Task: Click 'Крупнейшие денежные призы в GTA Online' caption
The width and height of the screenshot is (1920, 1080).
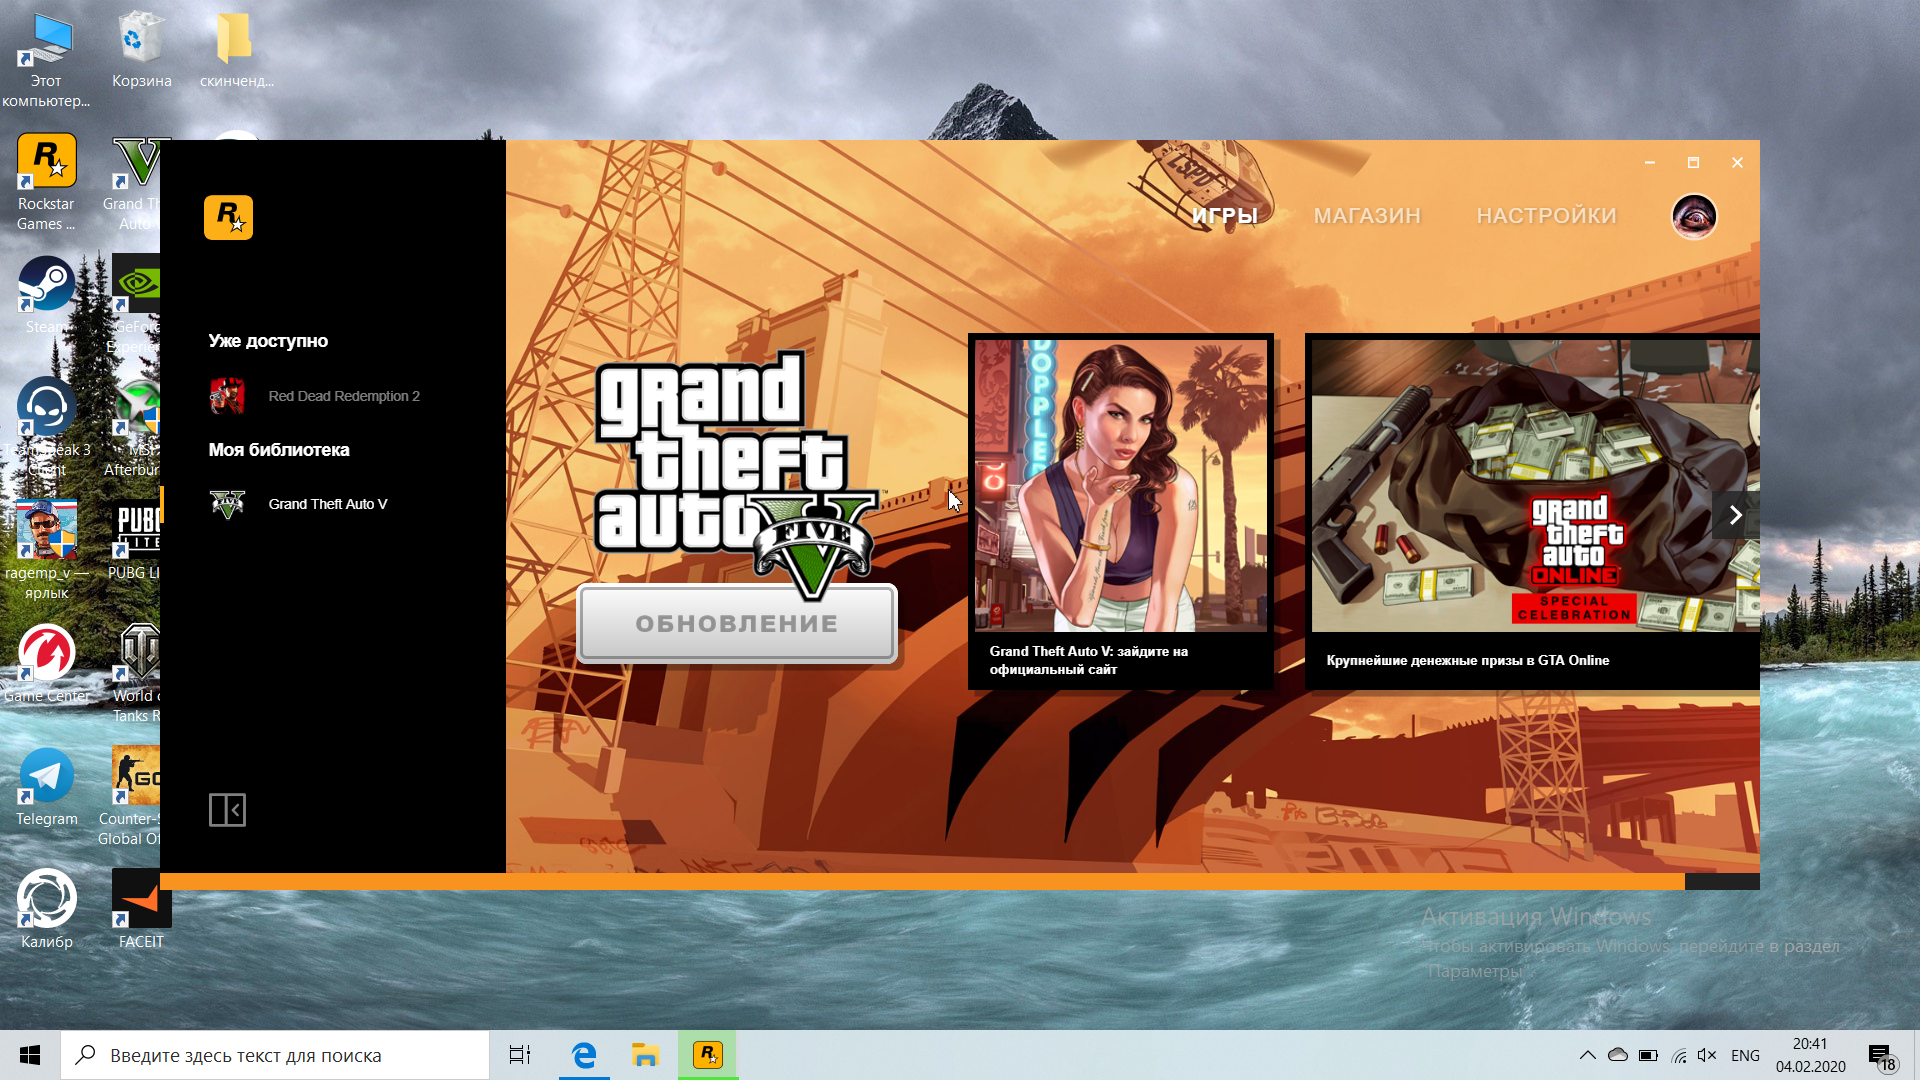Action: [x=1467, y=660]
